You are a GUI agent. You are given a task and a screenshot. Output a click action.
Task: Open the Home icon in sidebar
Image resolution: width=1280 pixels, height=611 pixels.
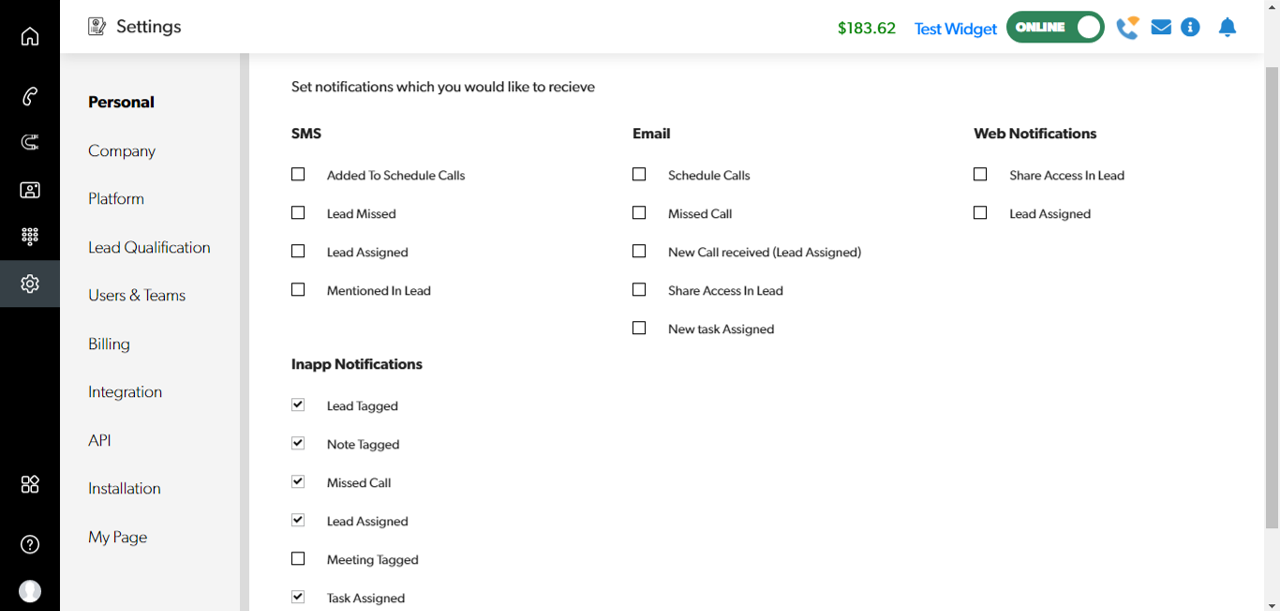click(x=30, y=37)
